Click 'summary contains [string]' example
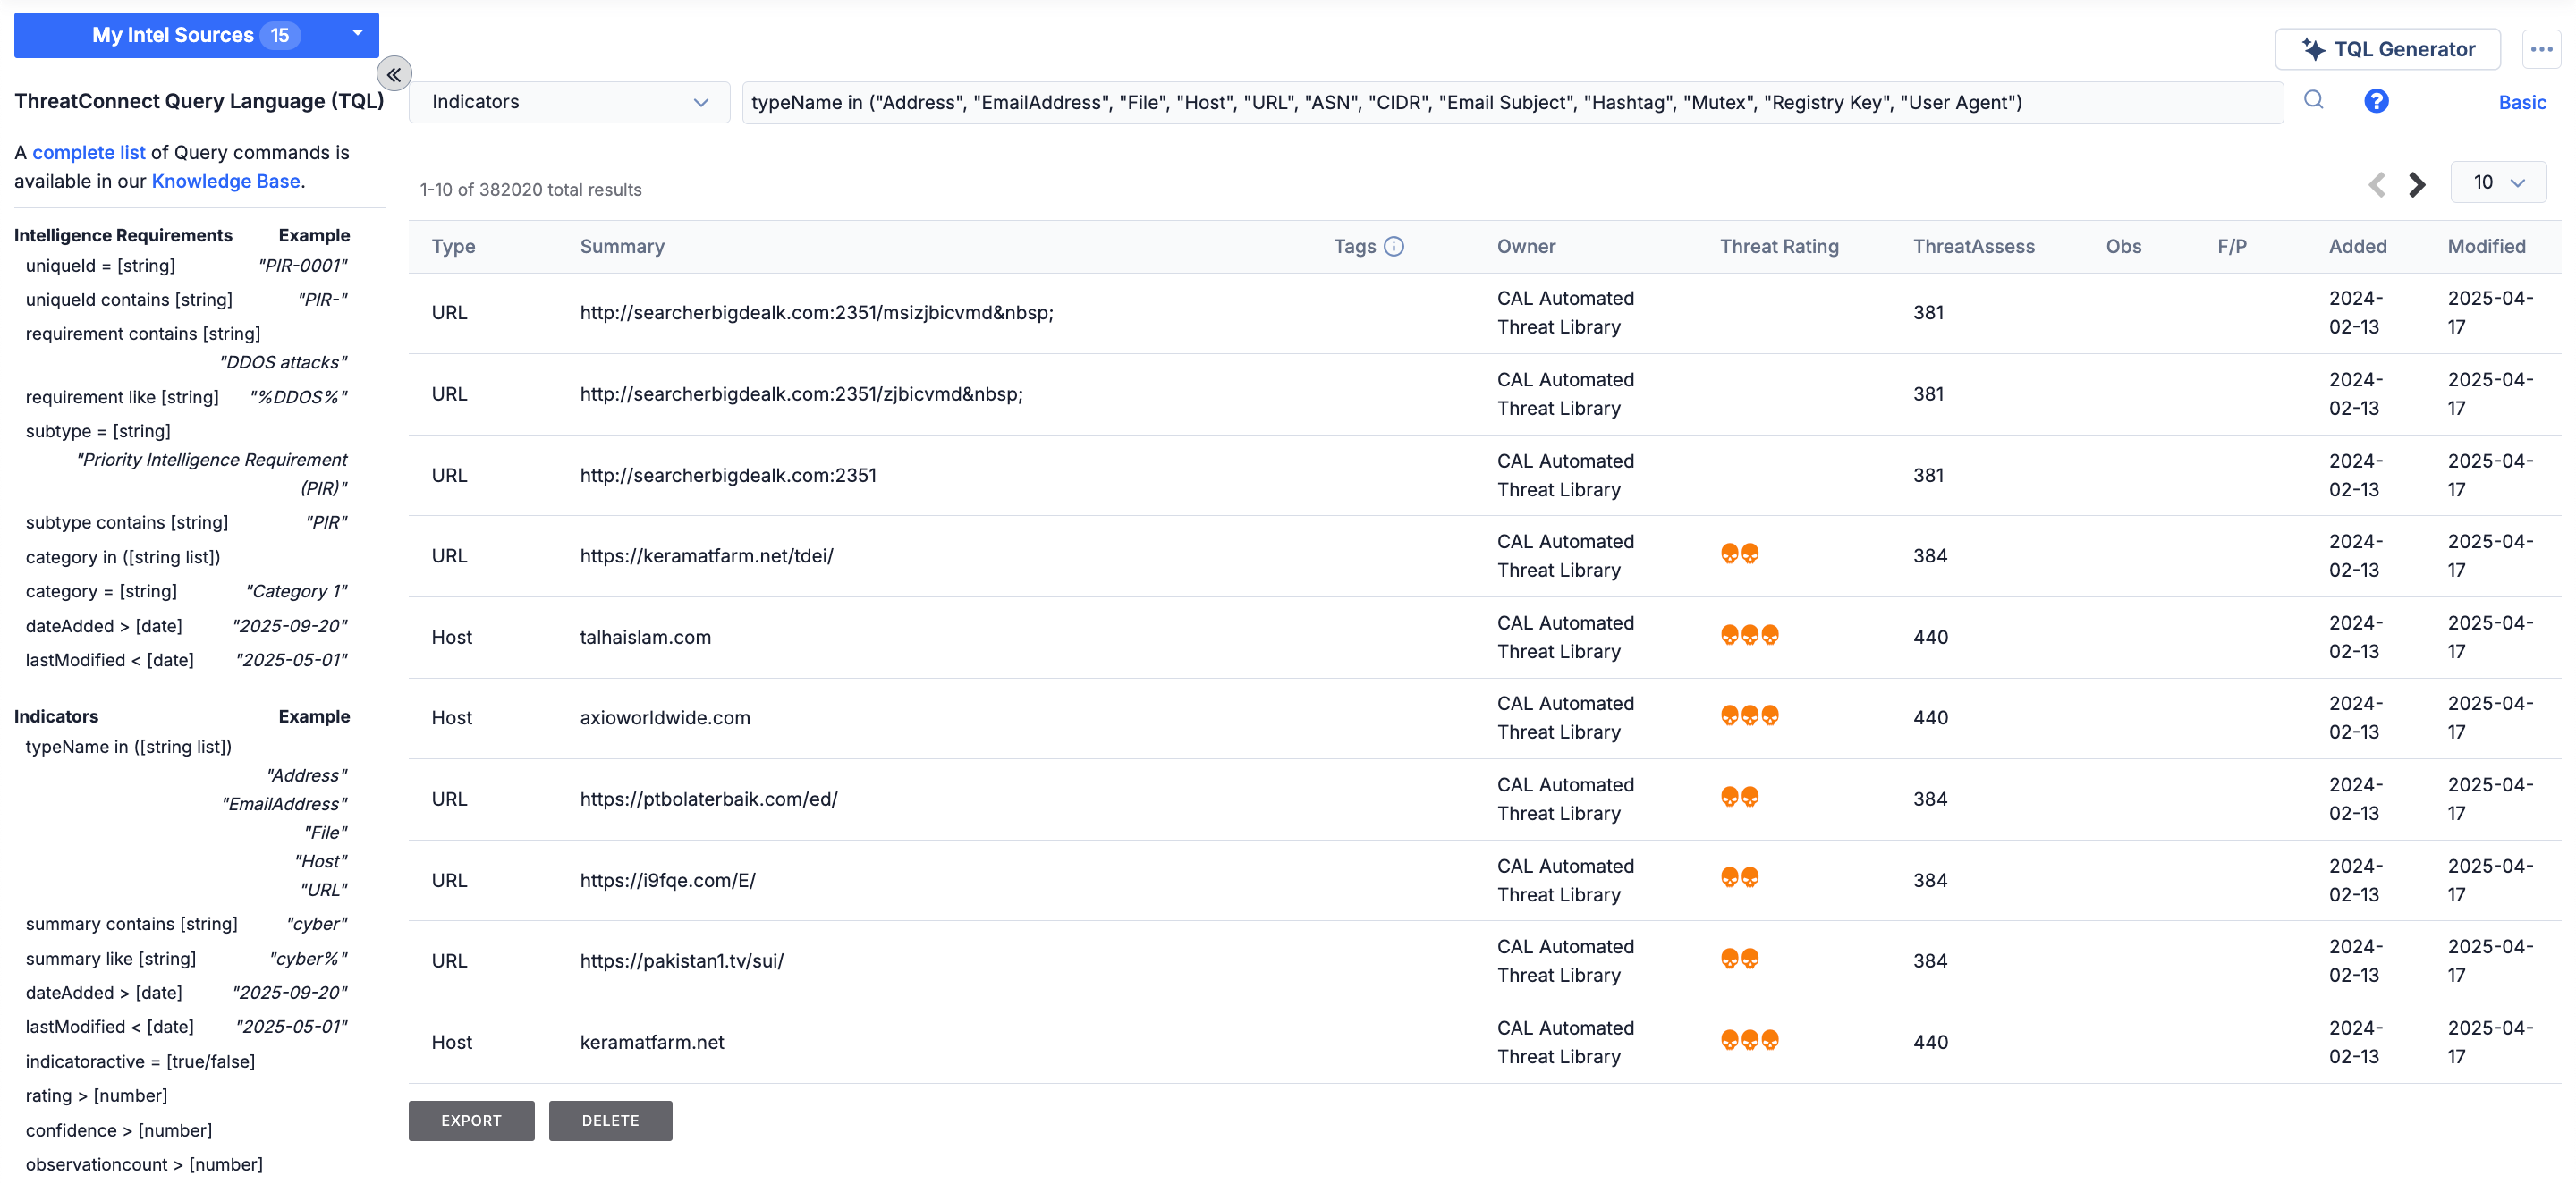 click(x=131, y=924)
